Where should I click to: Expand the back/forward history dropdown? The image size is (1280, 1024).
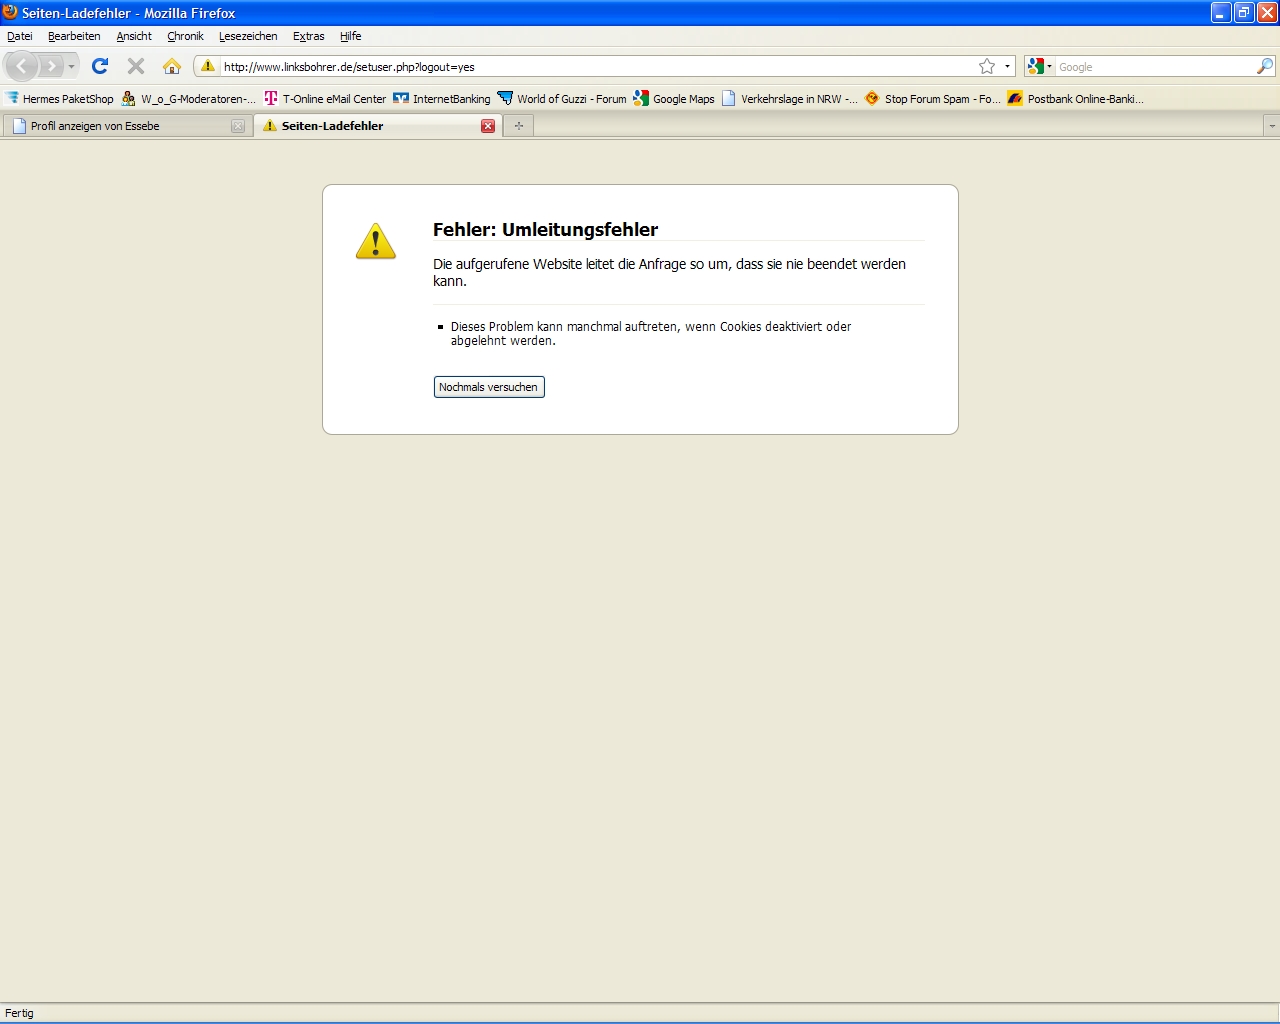click(x=72, y=67)
